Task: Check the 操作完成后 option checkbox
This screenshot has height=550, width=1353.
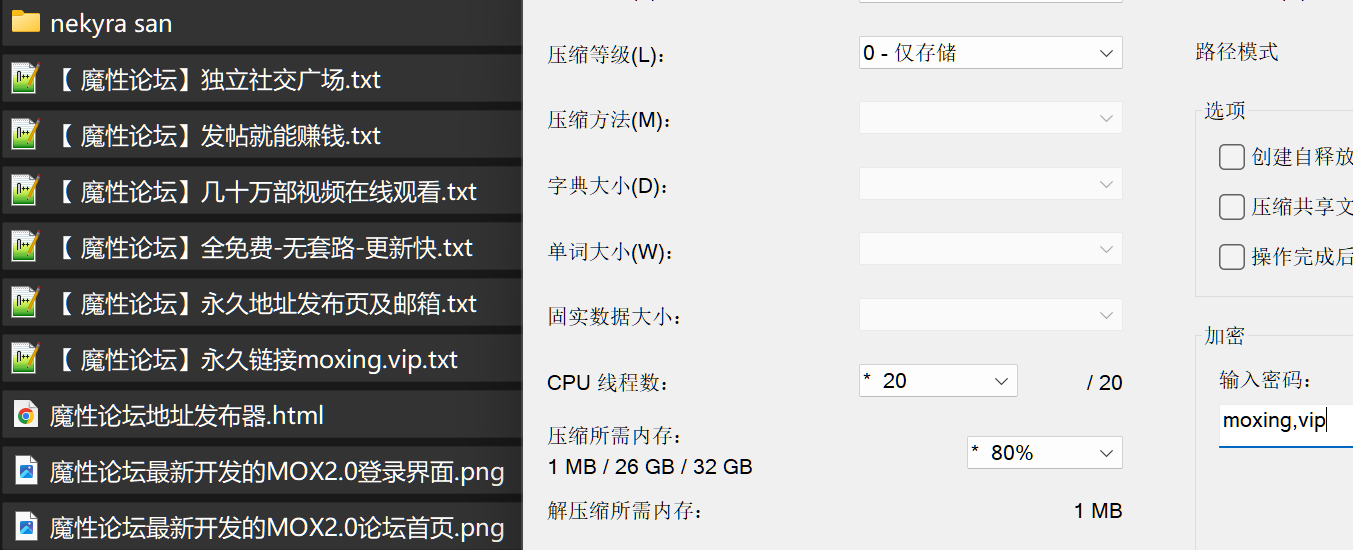Action: (1232, 257)
